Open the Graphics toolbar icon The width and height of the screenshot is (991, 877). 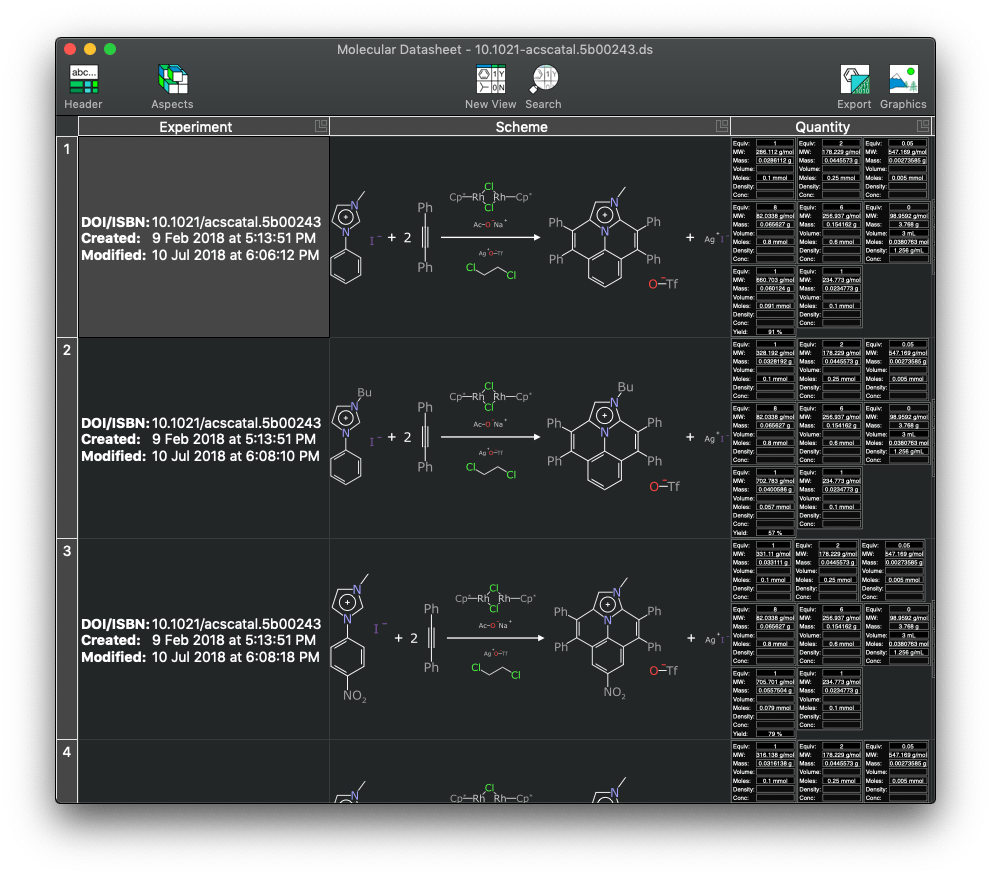(x=903, y=80)
